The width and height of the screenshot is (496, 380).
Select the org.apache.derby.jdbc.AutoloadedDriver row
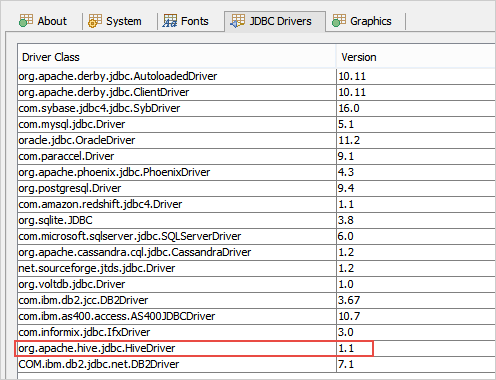point(257,76)
